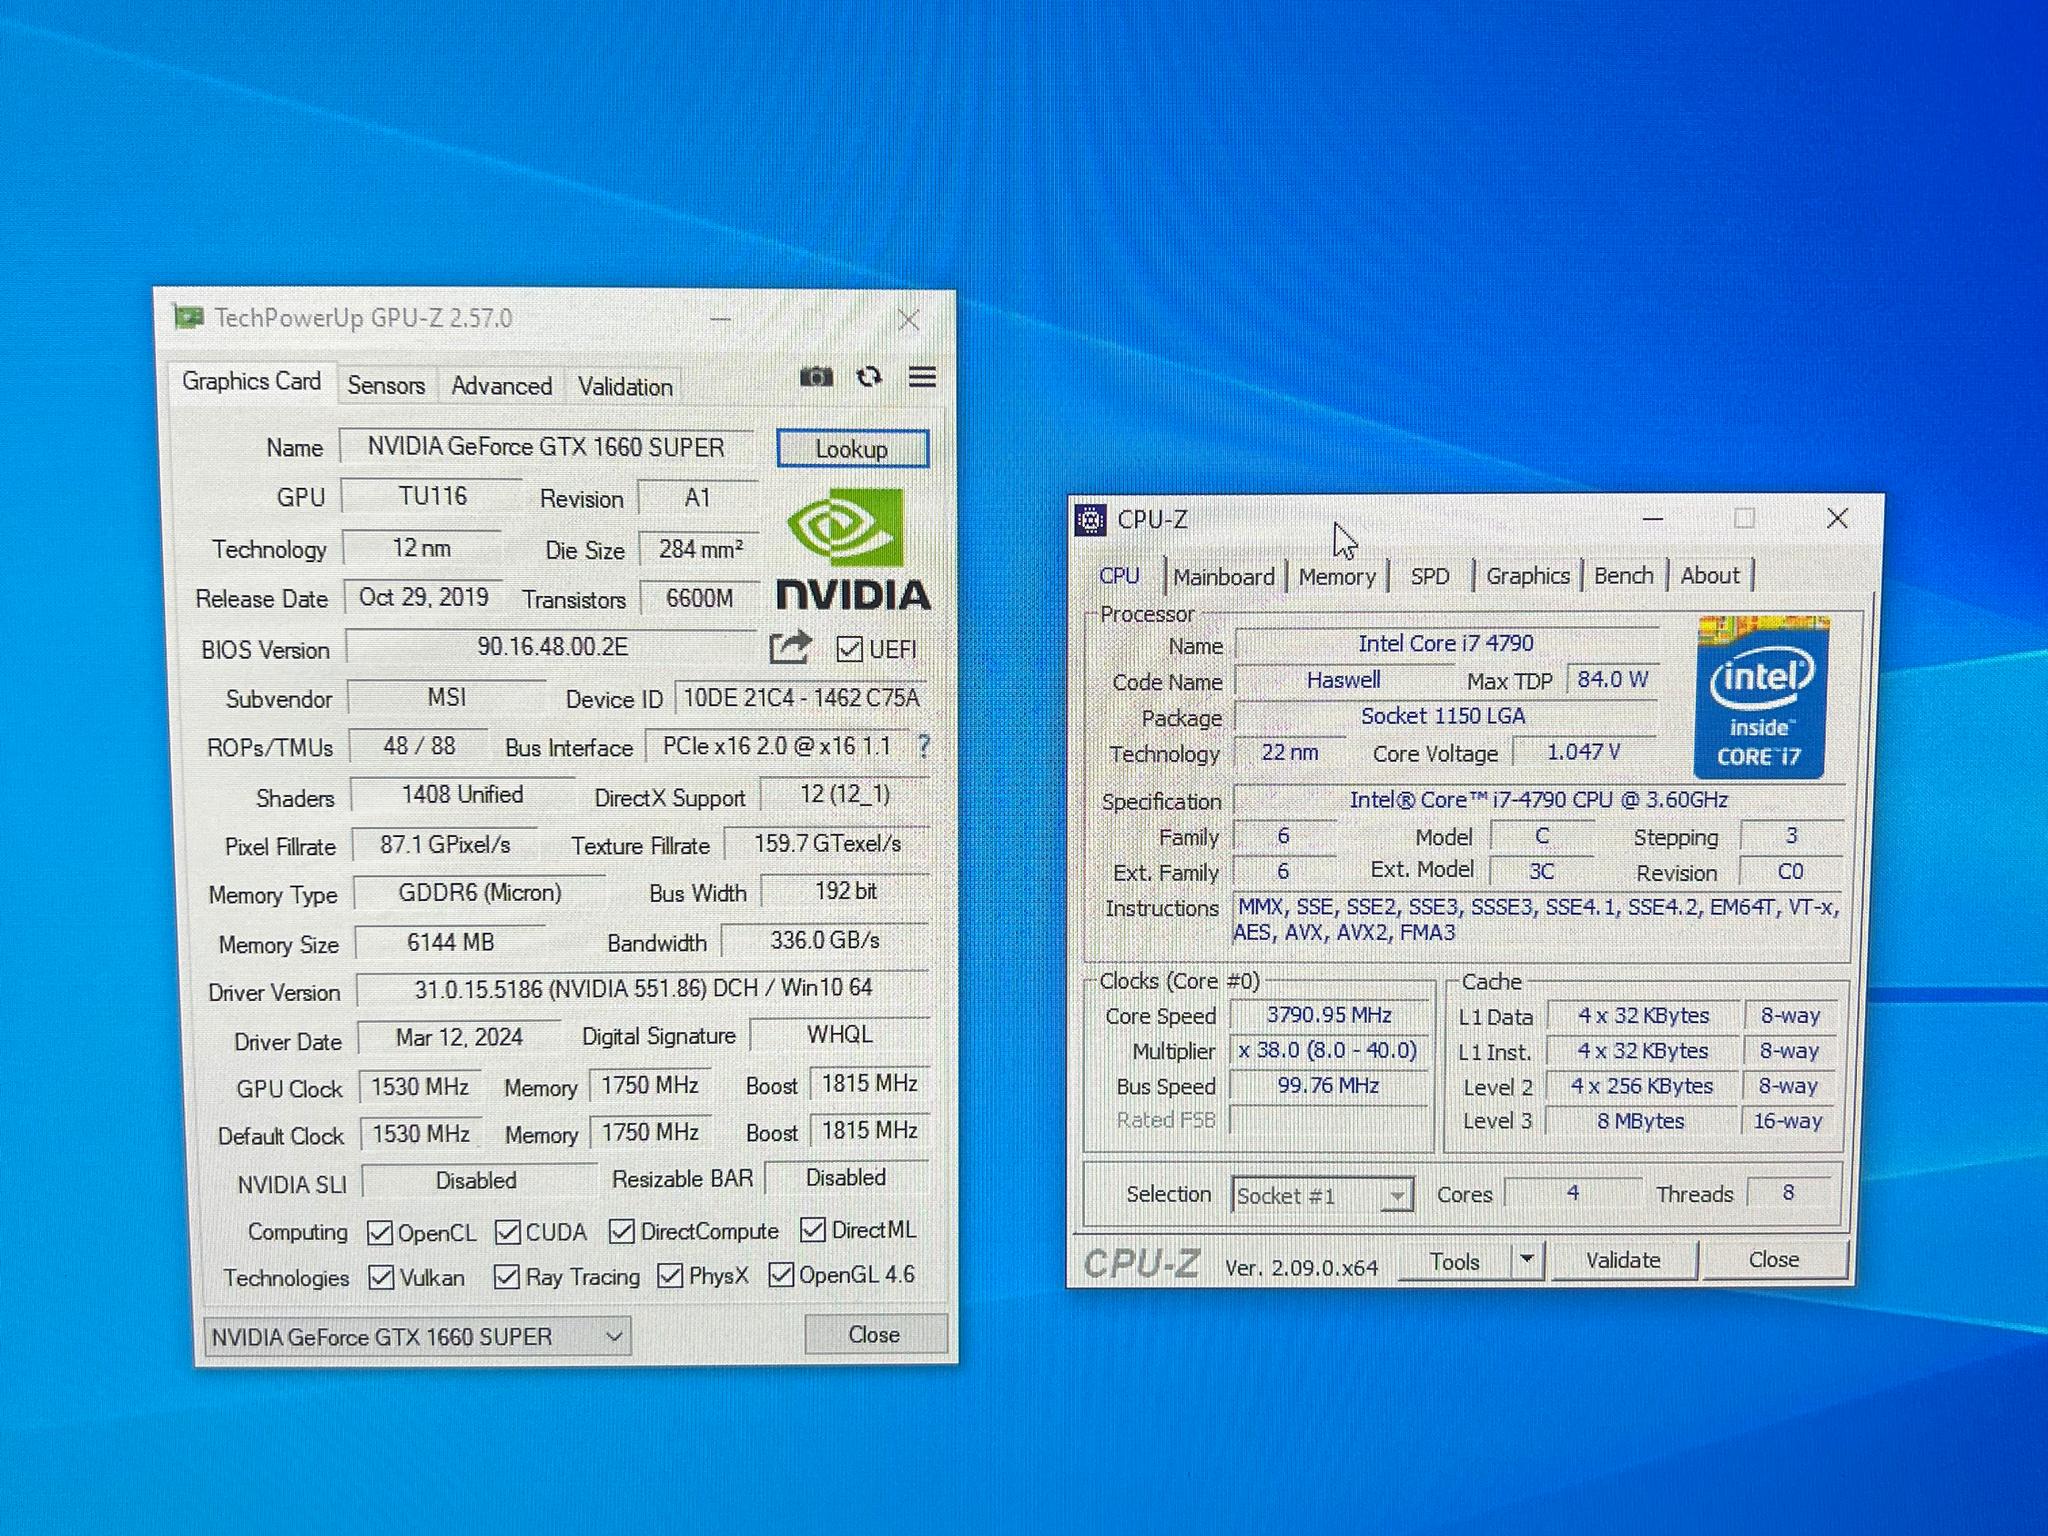Toggle the Ray Tracing checkbox
Viewport: 2048px width, 1536px height.
tap(506, 1276)
